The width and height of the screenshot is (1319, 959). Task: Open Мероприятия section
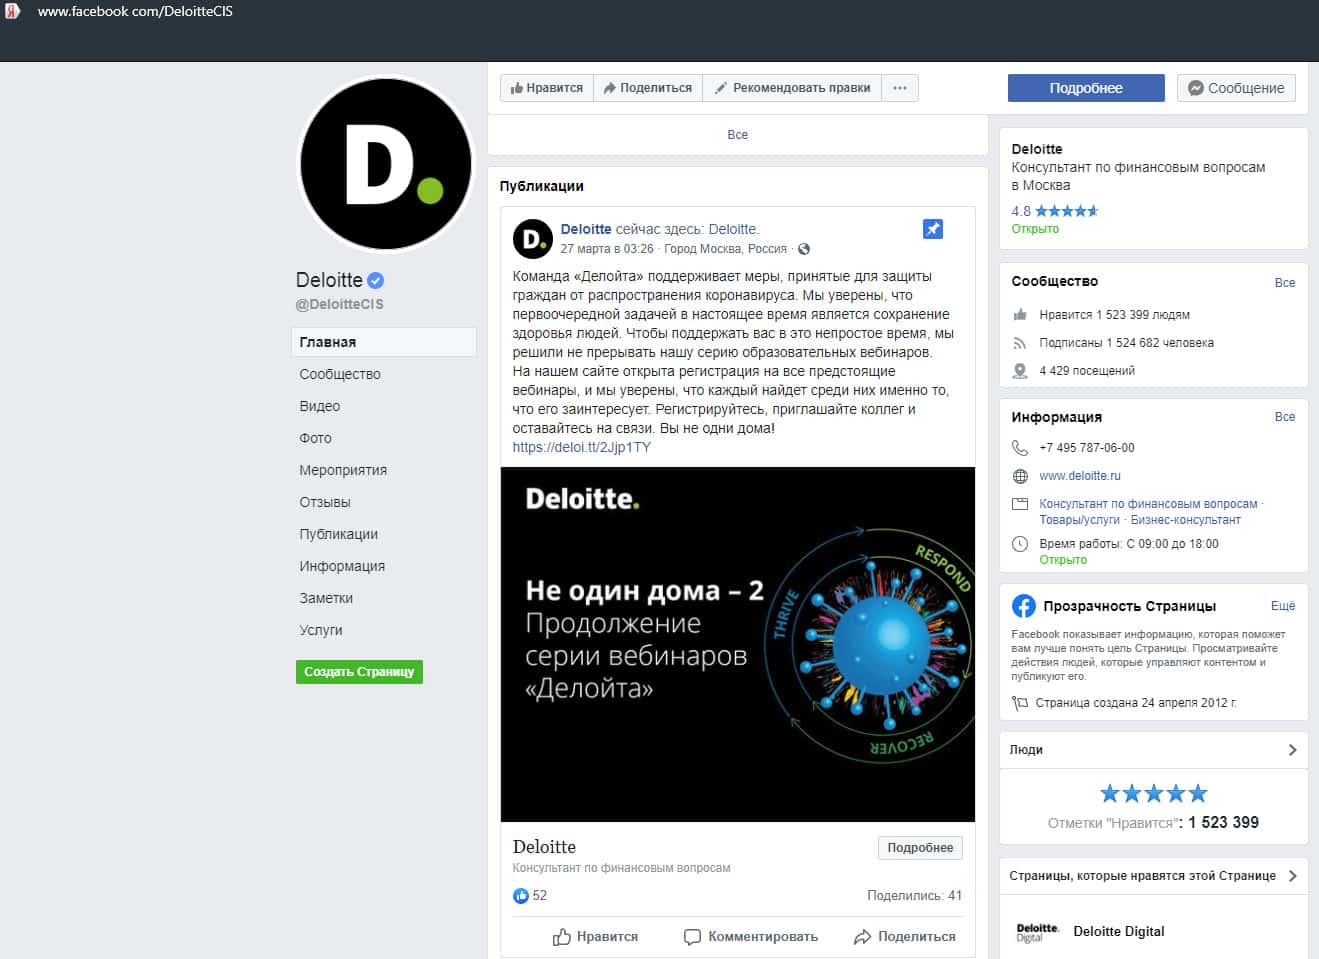coord(343,470)
